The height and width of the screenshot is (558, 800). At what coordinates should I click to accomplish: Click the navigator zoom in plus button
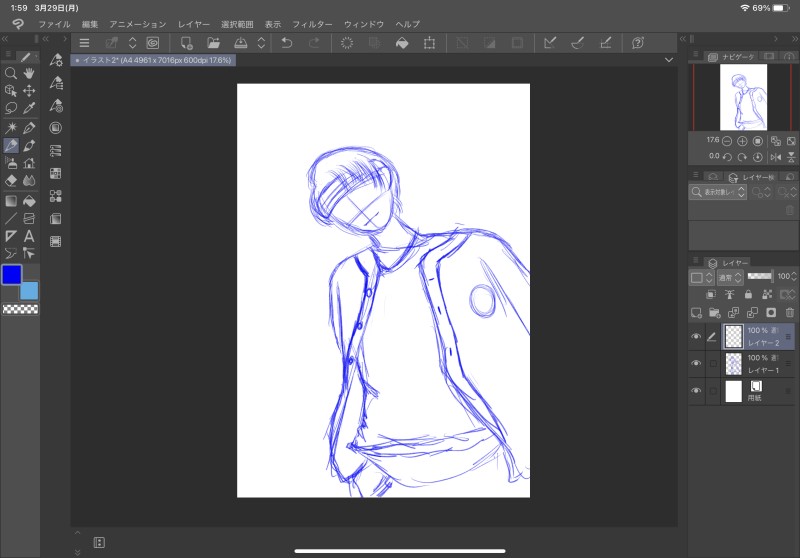(x=742, y=141)
